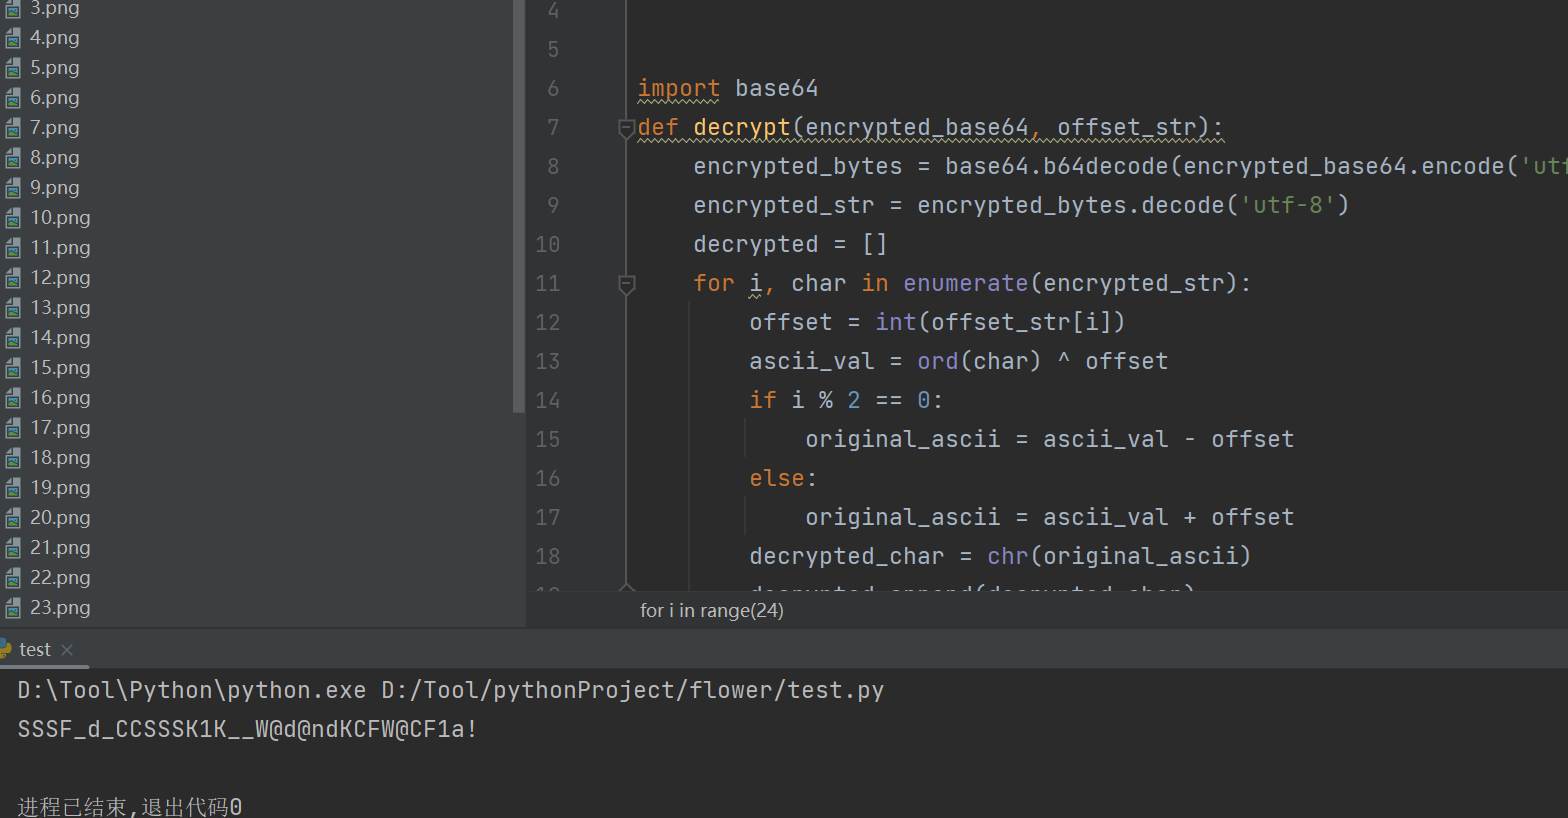Image resolution: width=1568 pixels, height=818 pixels.
Task: Click 'ascii_val = ord(char) ^ offset' line
Action: (958, 362)
